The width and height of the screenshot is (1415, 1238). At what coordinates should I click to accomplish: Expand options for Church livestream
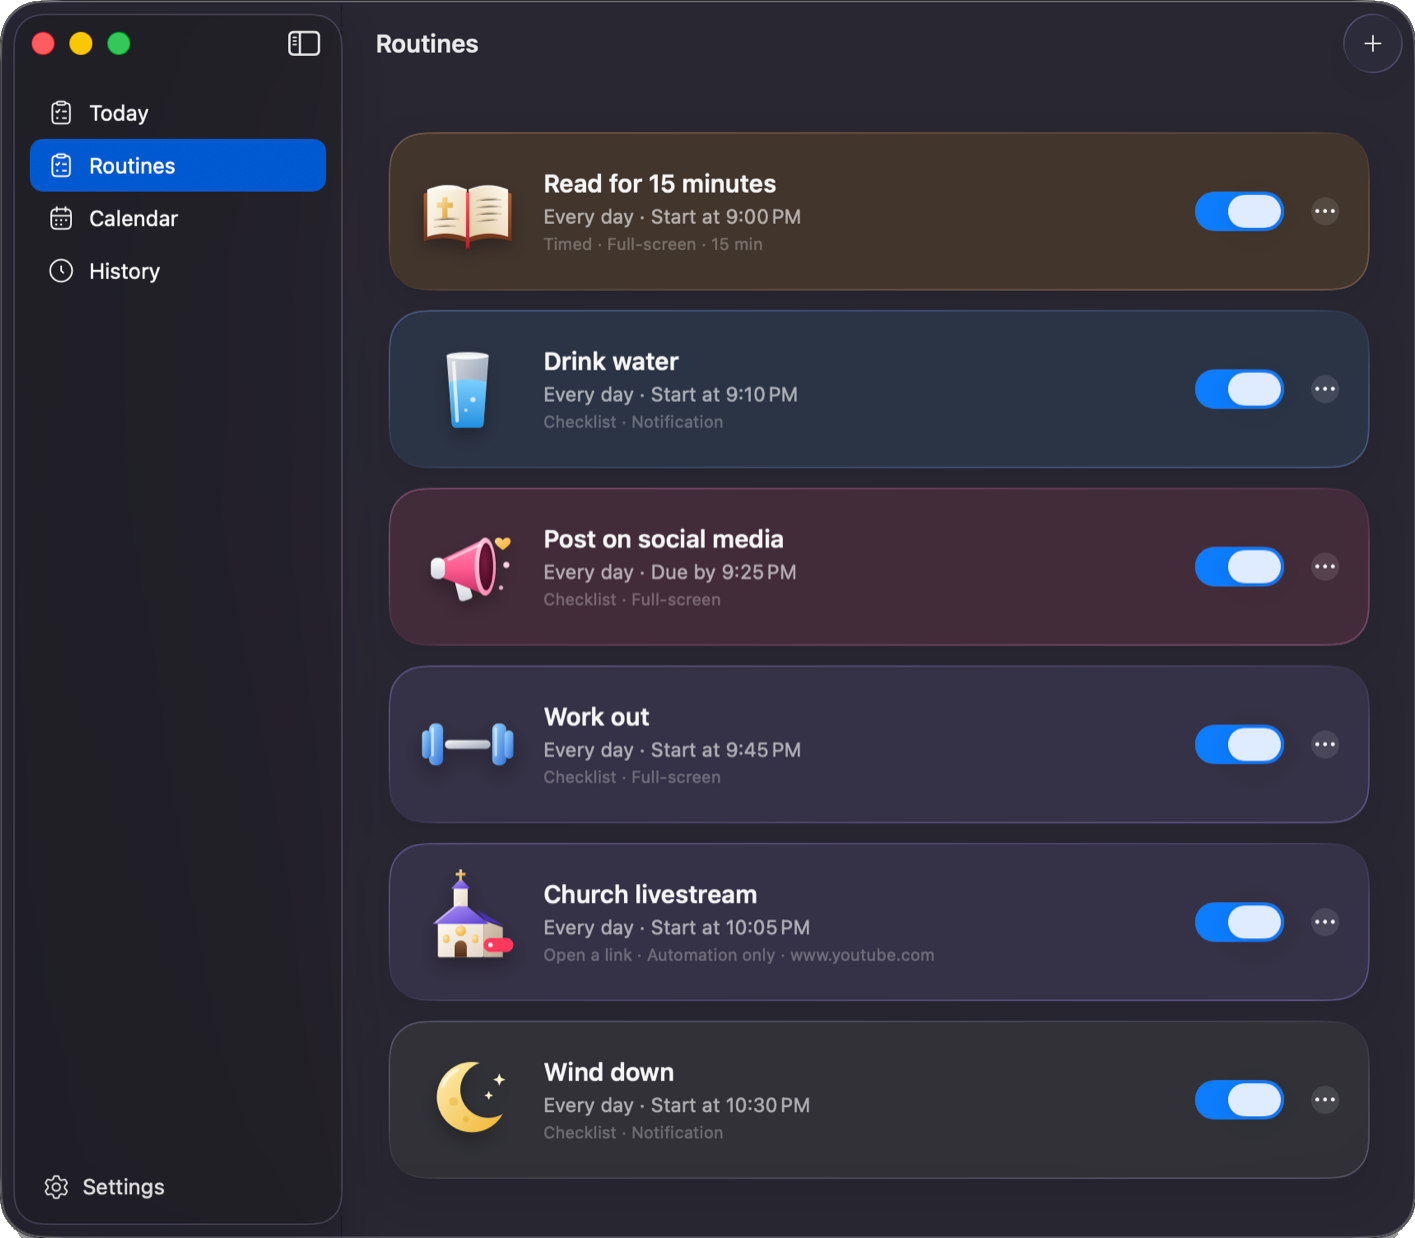[1325, 922]
